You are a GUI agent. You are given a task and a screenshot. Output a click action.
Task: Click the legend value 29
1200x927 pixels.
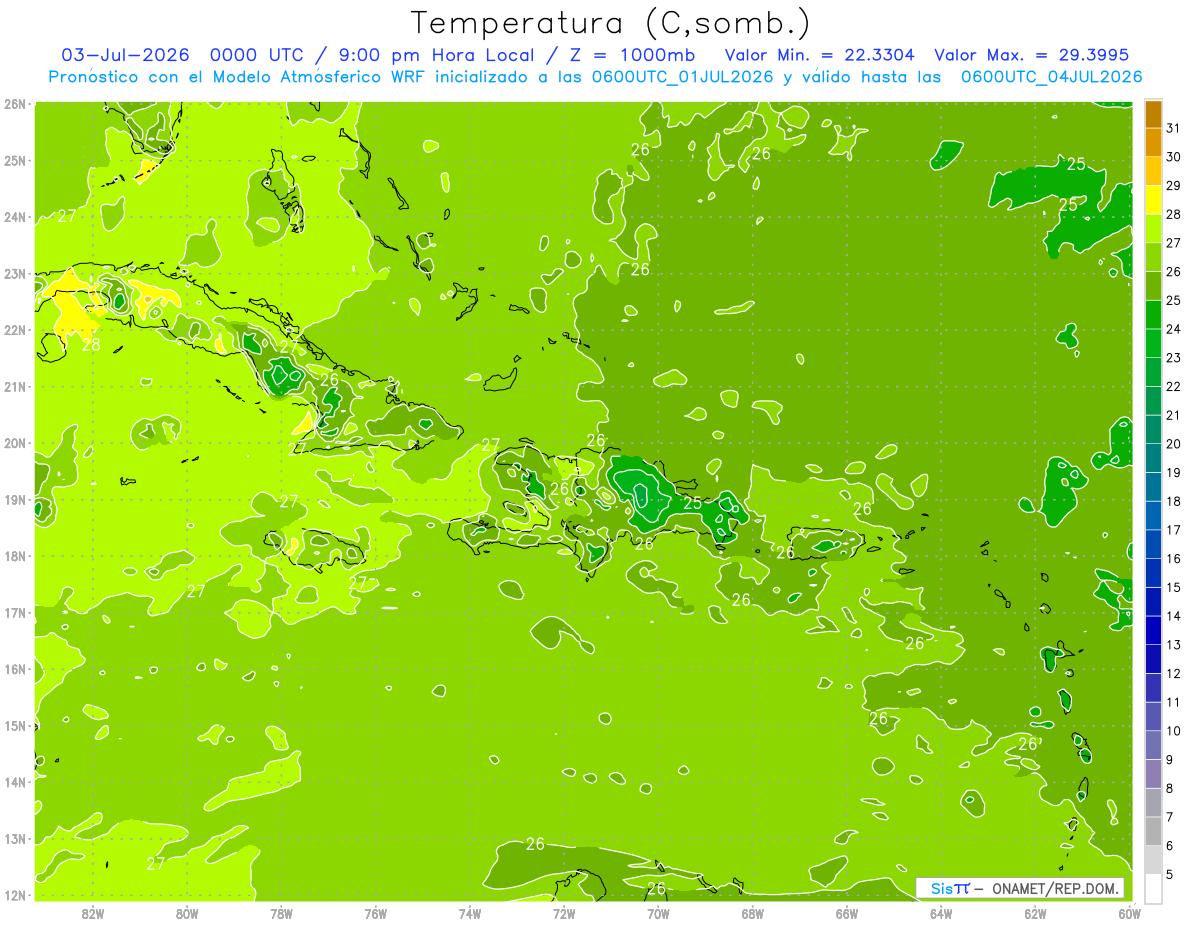[1173, 185]
